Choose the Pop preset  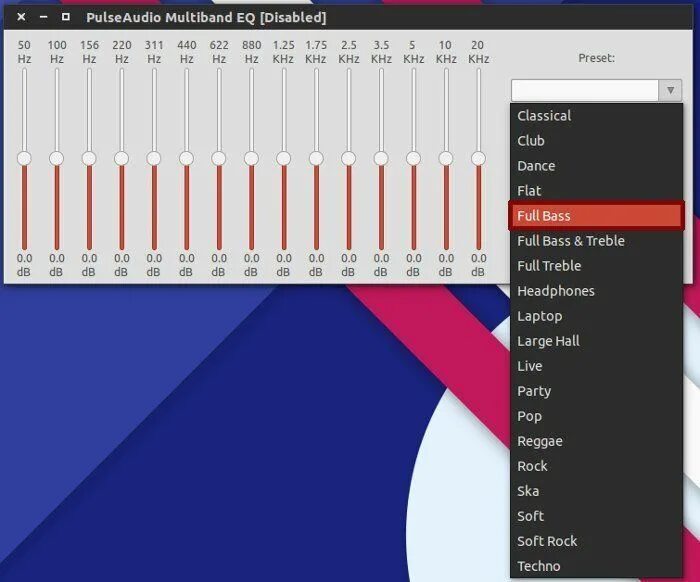pyautogui.click(x=596, y=416)
